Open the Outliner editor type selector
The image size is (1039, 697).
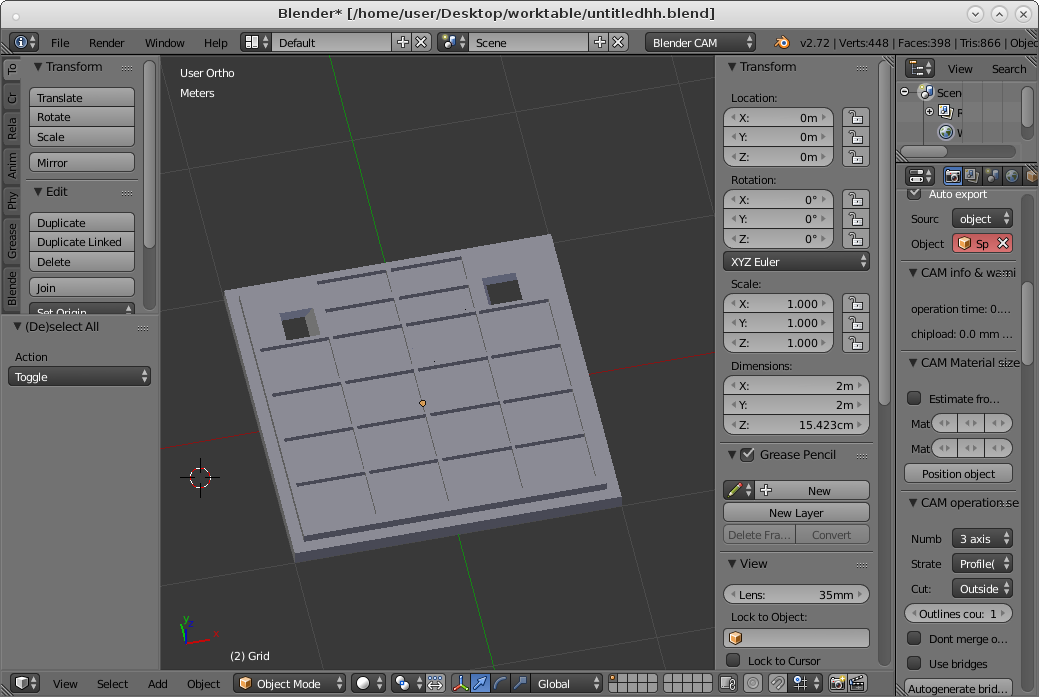tap(920, 68)
